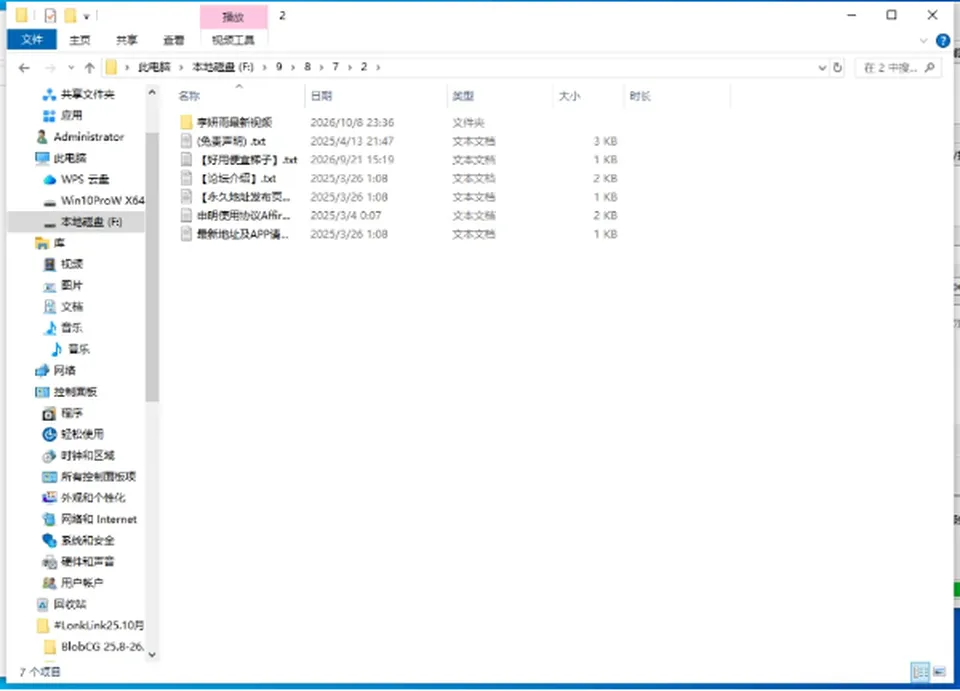The image size is (960, 691).
Task: Open the Customize Quick Access Toolbar dropdown
Action: [x=86, y=16]
